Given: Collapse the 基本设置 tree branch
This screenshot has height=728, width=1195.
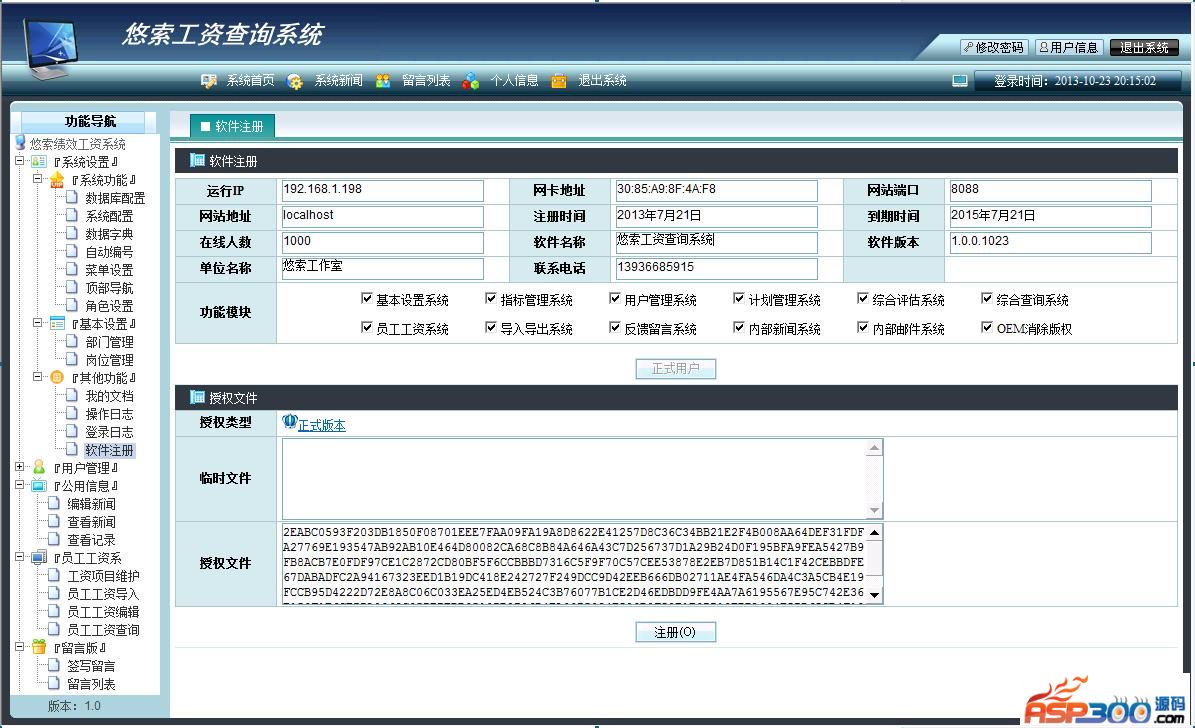Looking at the screenshot, I should (x=38, y=323).
